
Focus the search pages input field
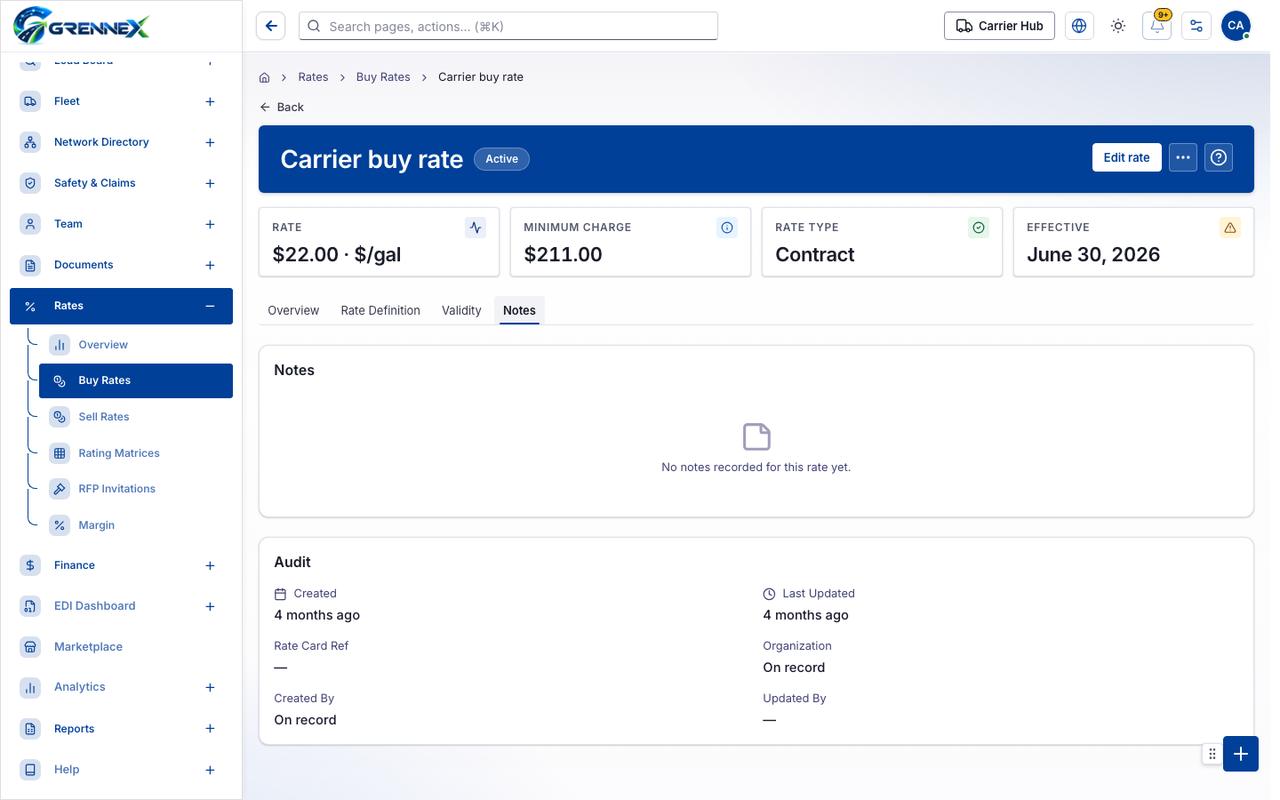coord(508,26)
